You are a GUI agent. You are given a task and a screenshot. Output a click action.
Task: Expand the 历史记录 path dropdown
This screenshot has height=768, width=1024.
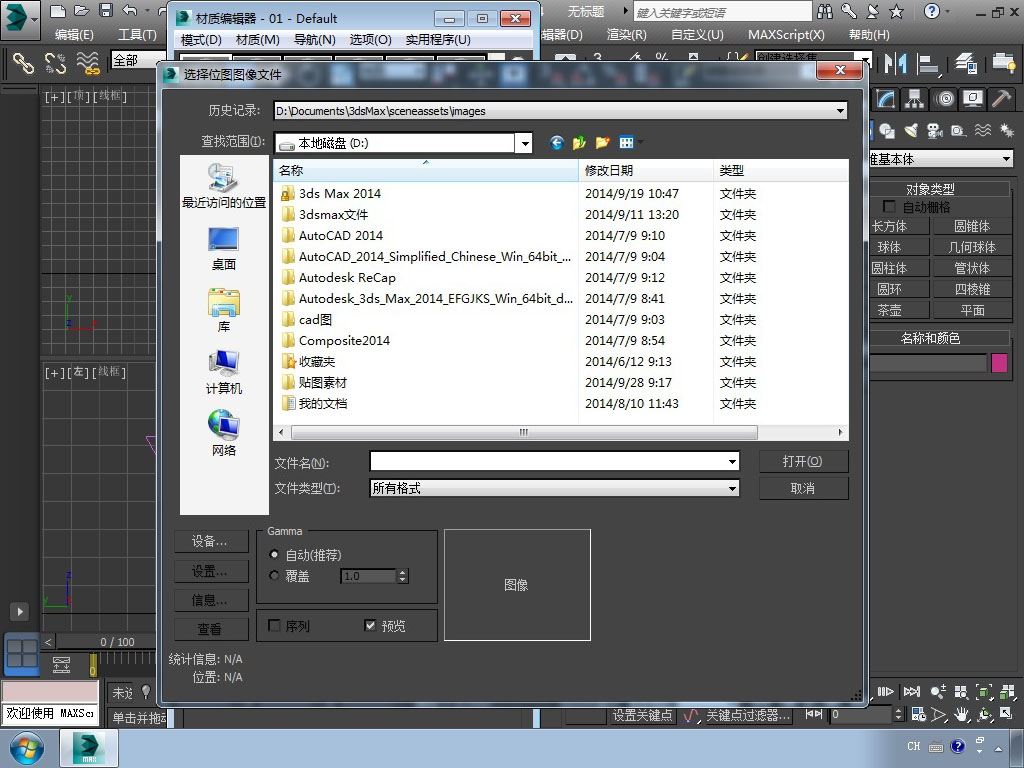840,111
